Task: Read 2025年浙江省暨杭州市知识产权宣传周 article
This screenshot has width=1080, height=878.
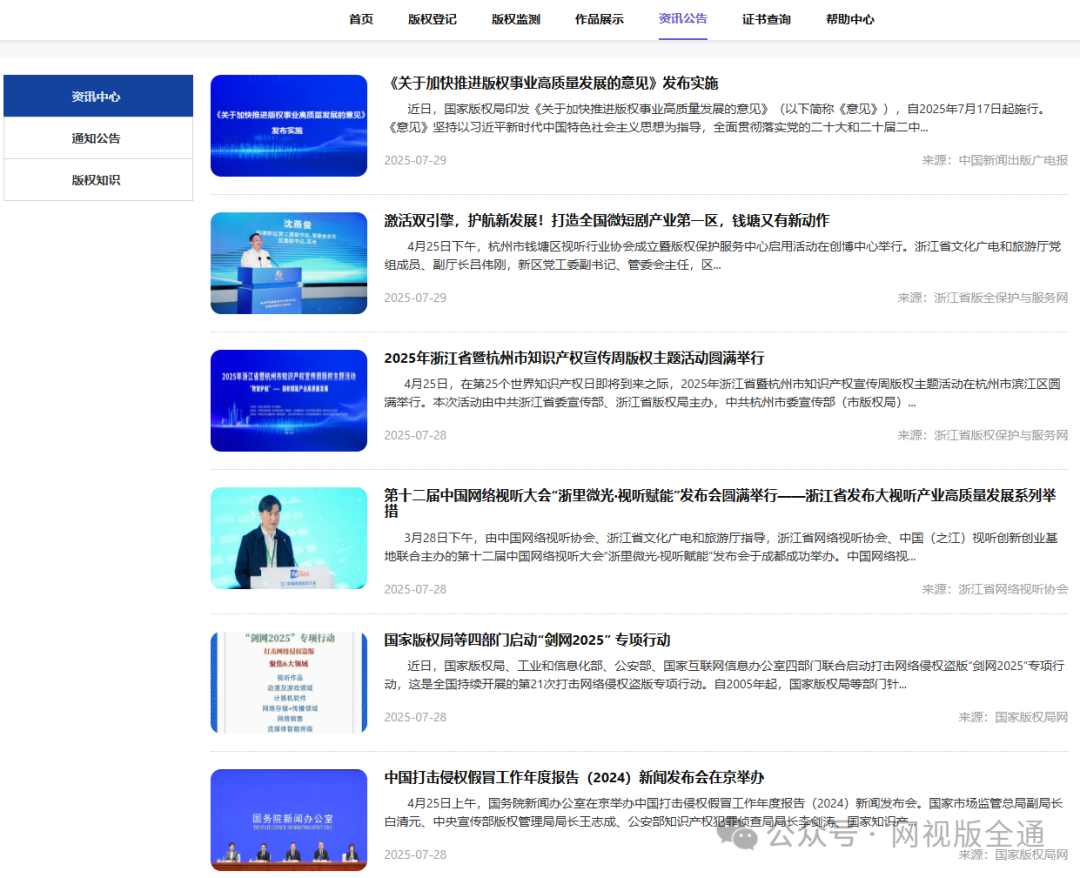Action: coord(574,358)
